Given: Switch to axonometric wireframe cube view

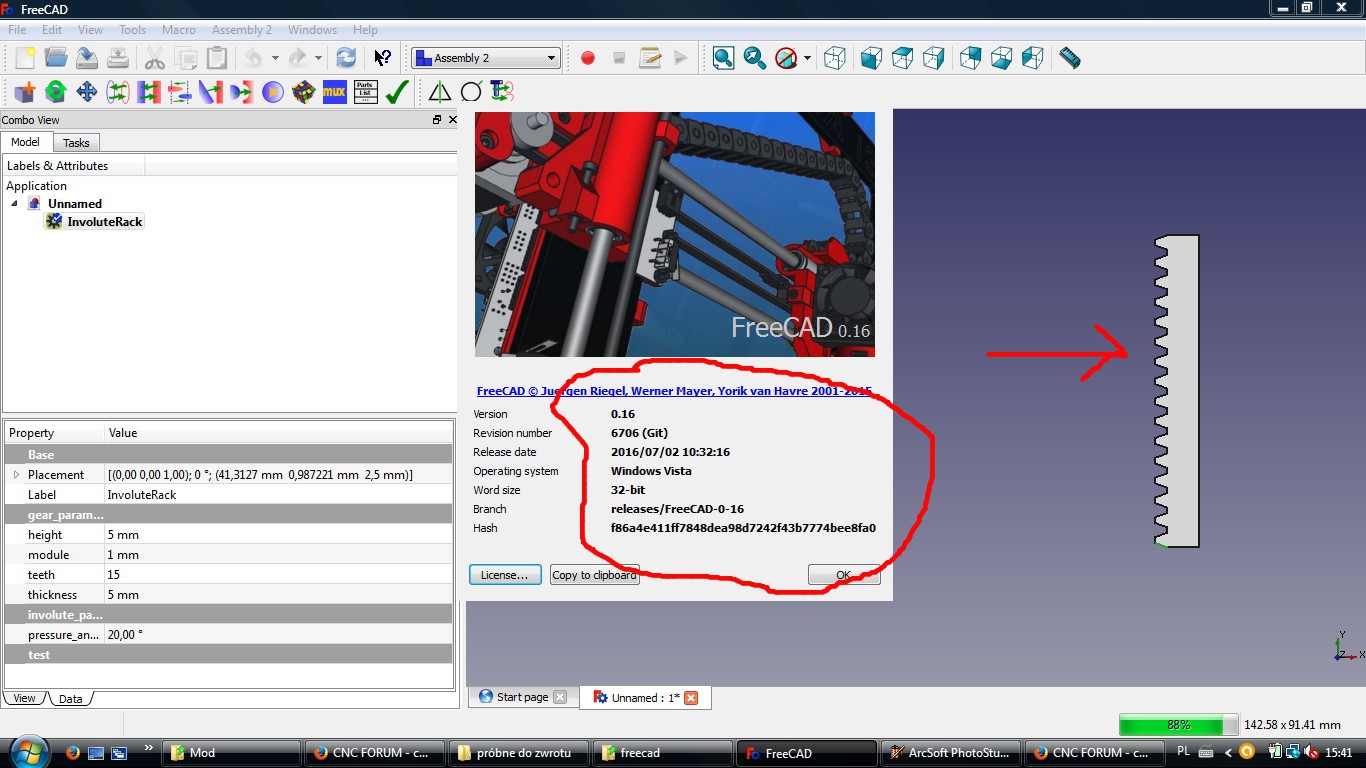Looking at the screenshot, I should [x=834, y=58].
